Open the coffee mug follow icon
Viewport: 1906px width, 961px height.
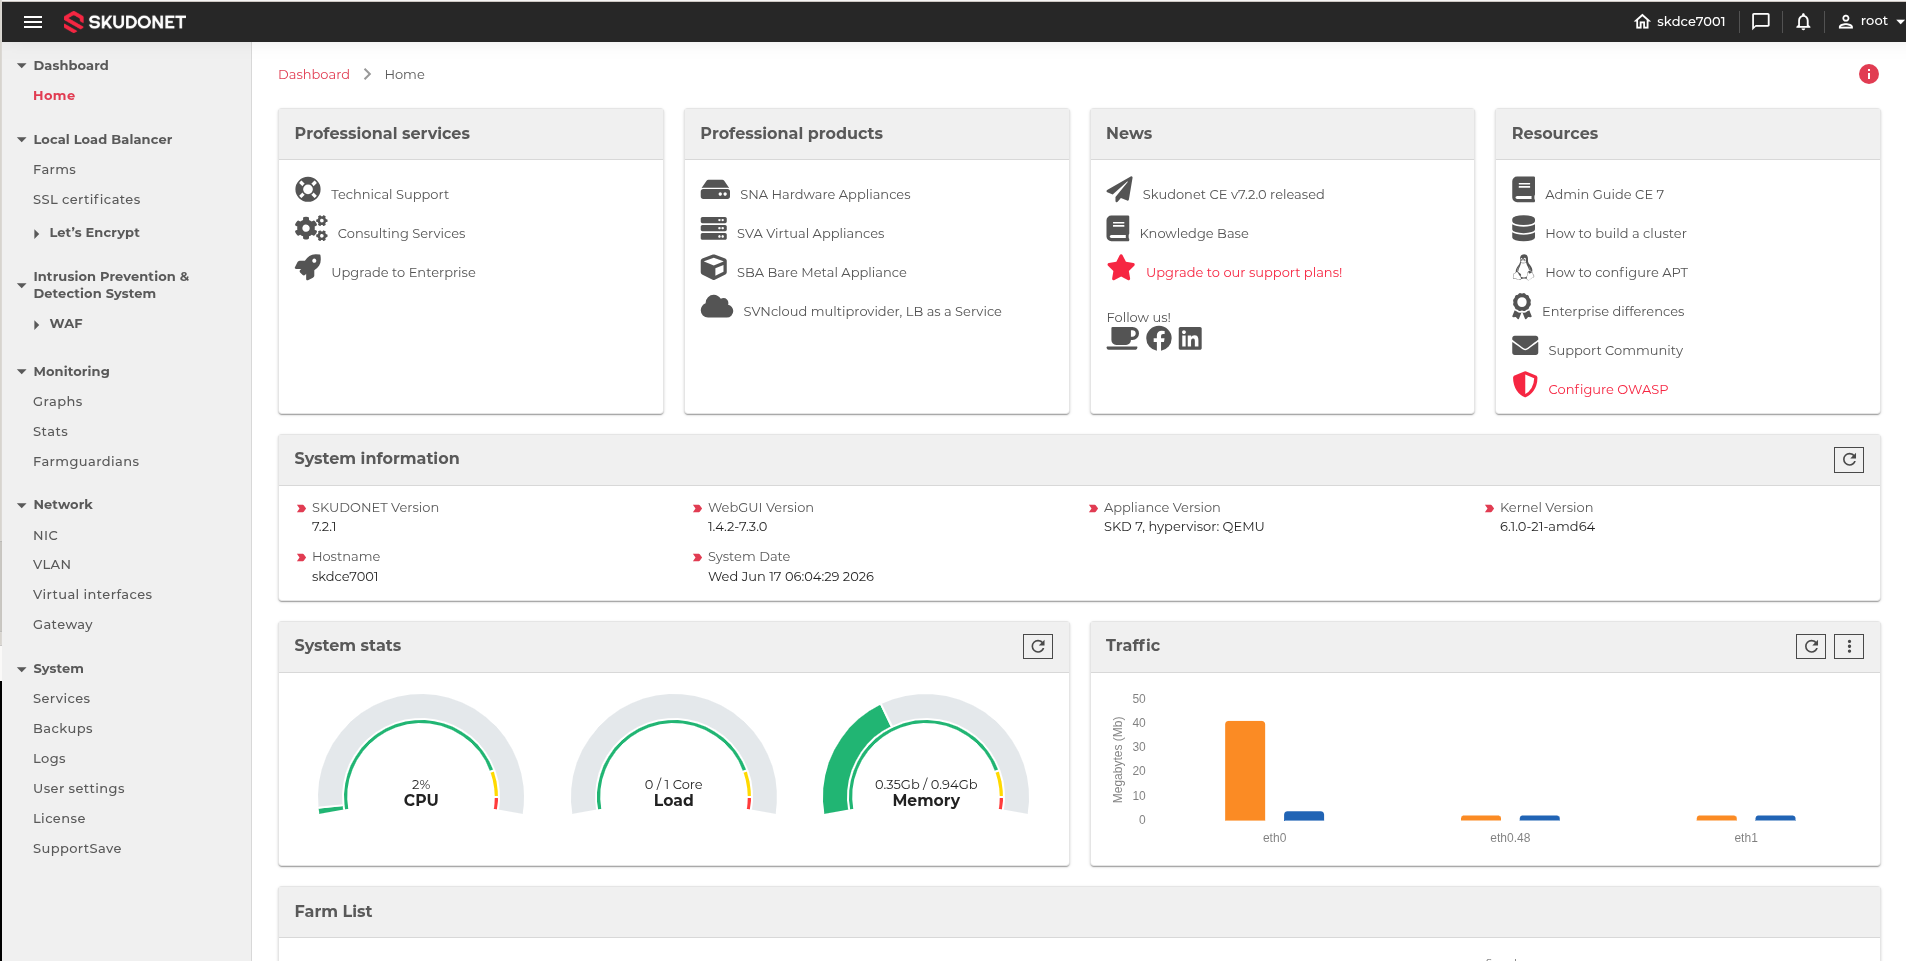point(1123,338)
